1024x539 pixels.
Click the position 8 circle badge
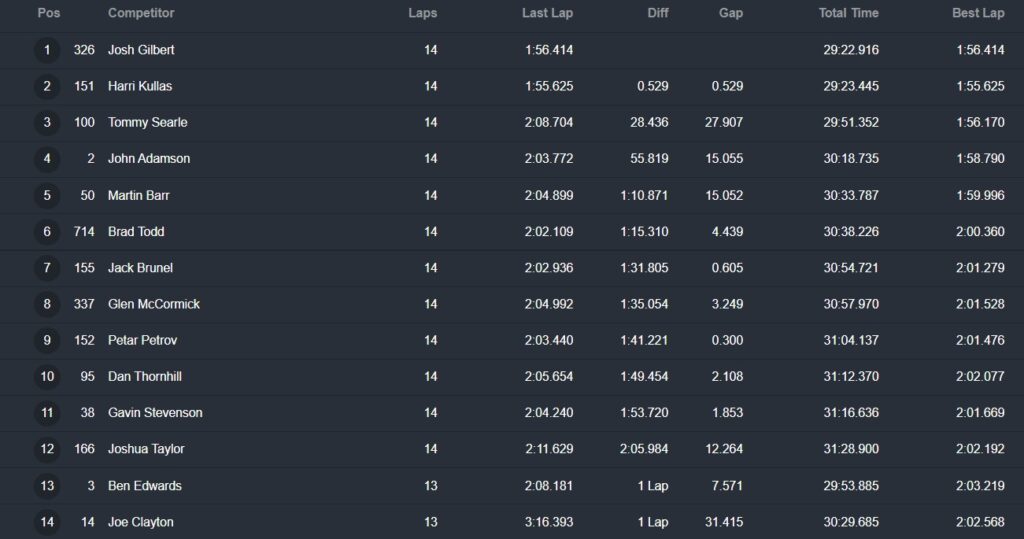[47, 304]
